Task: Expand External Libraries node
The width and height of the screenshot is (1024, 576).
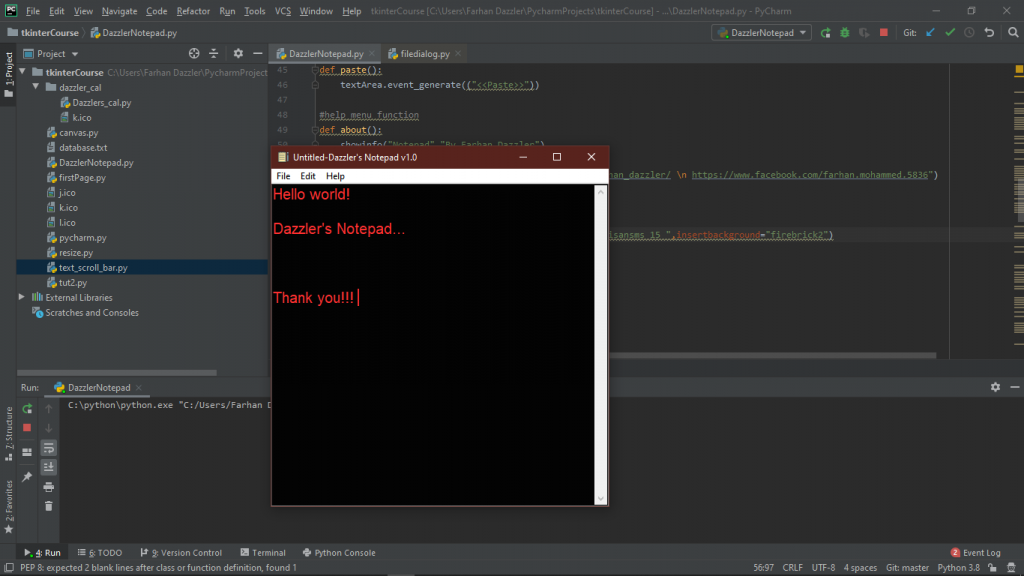Action: (x=23, y=297)
